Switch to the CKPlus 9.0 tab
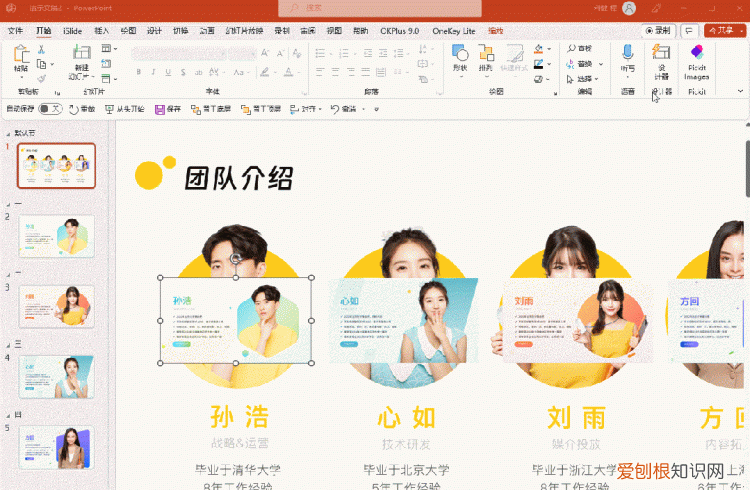 click(400, 31)
